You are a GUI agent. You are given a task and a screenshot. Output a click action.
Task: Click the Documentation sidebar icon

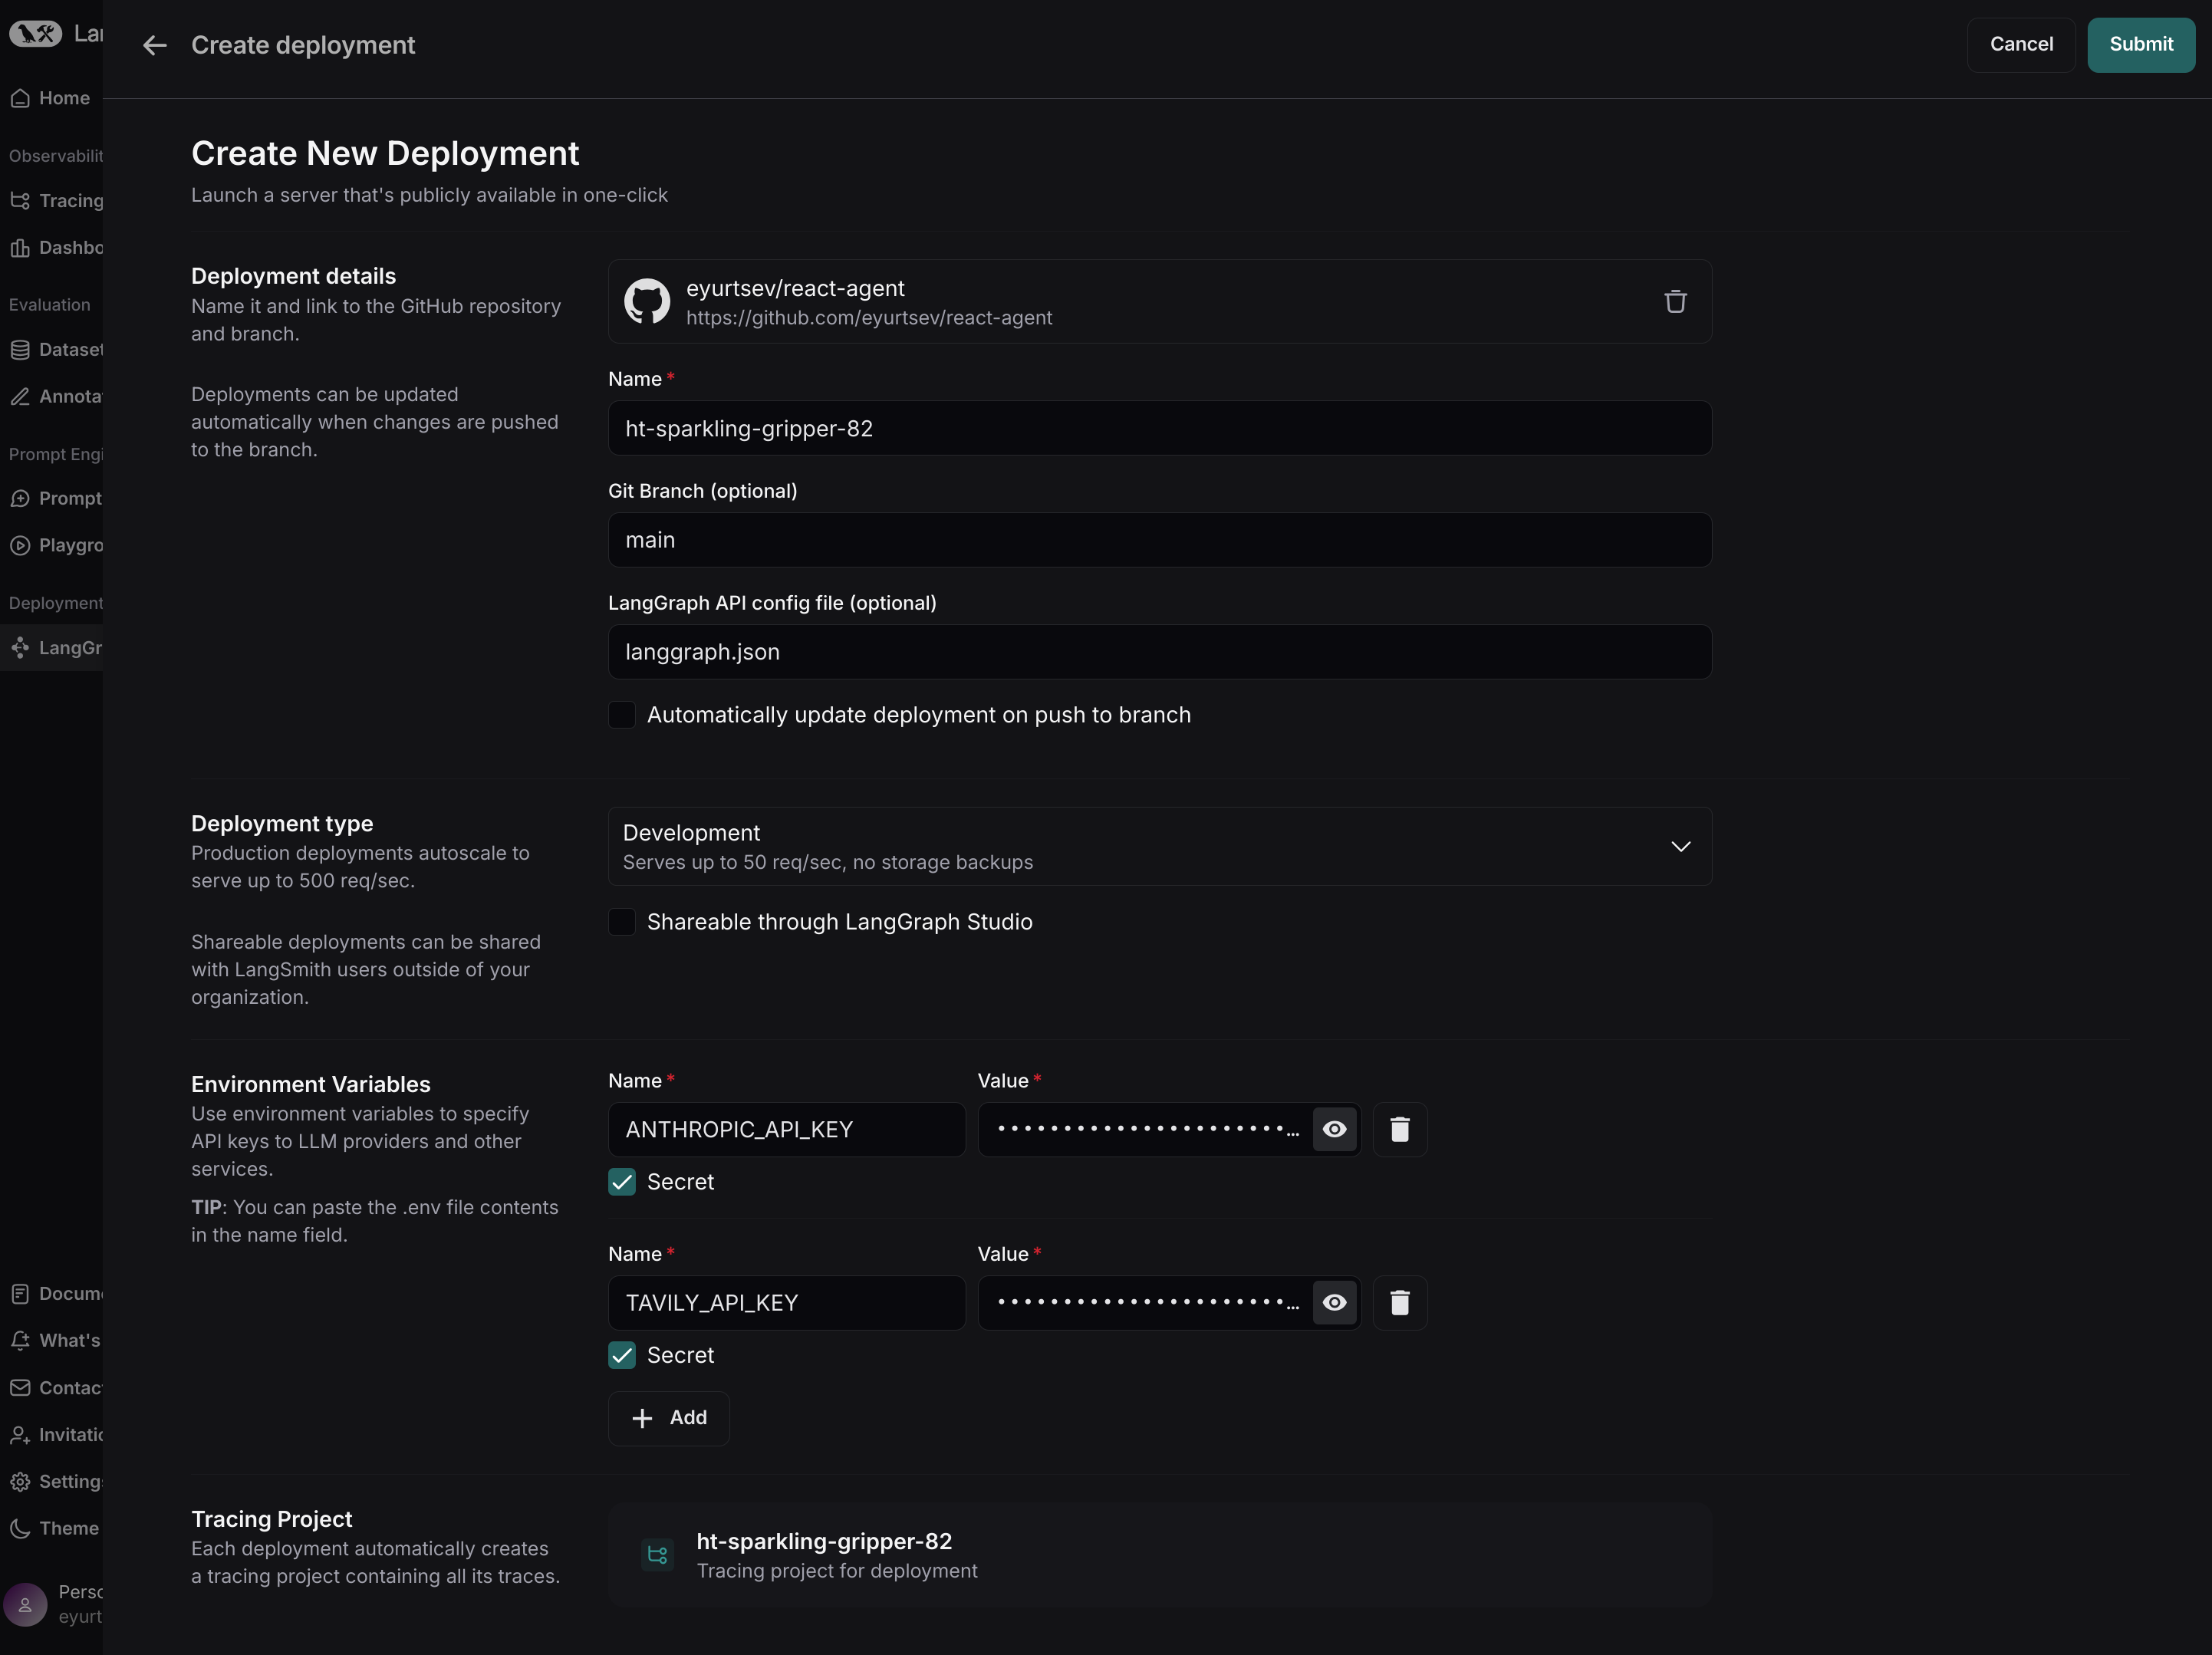(20, 1294)
